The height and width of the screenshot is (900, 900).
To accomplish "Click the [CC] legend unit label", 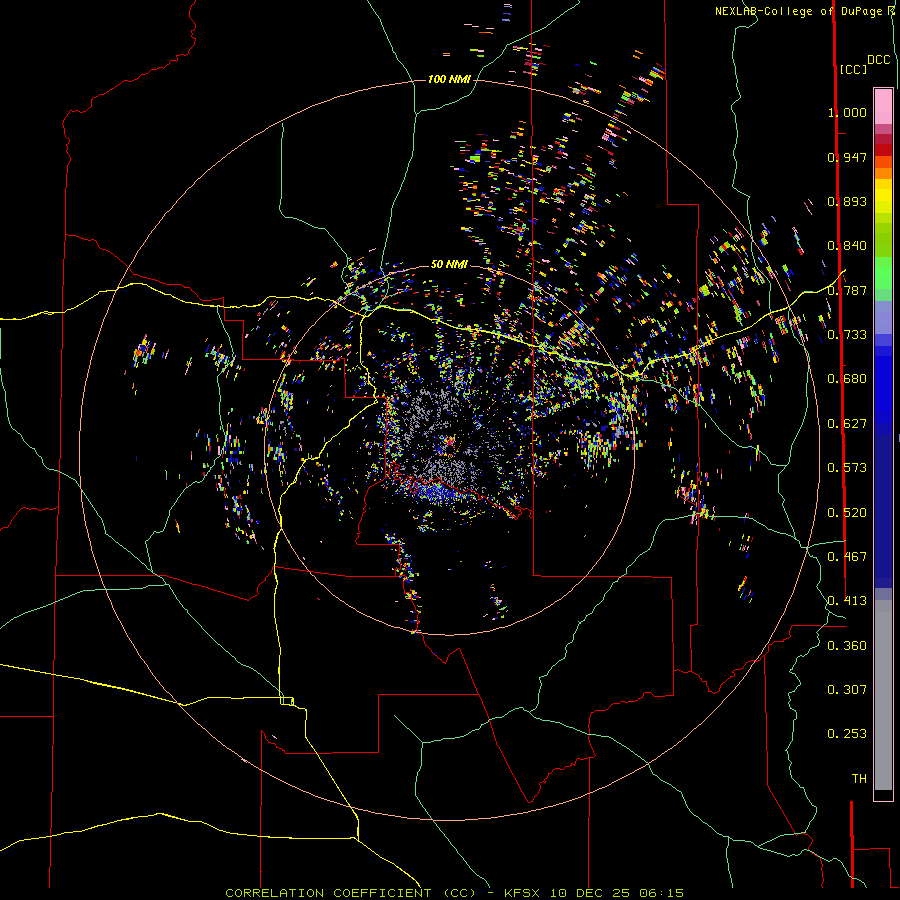I will click(853, 69).
